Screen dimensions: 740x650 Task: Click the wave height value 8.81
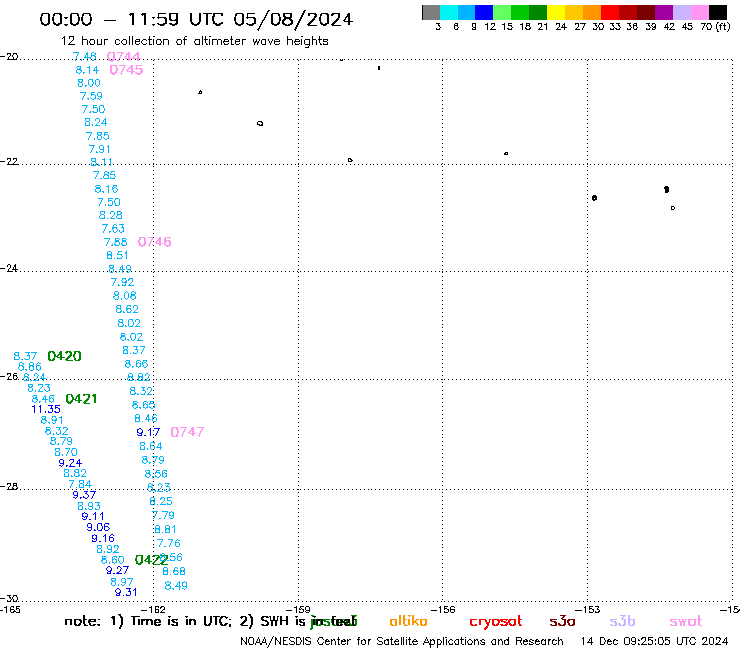[x=165, y=529]
